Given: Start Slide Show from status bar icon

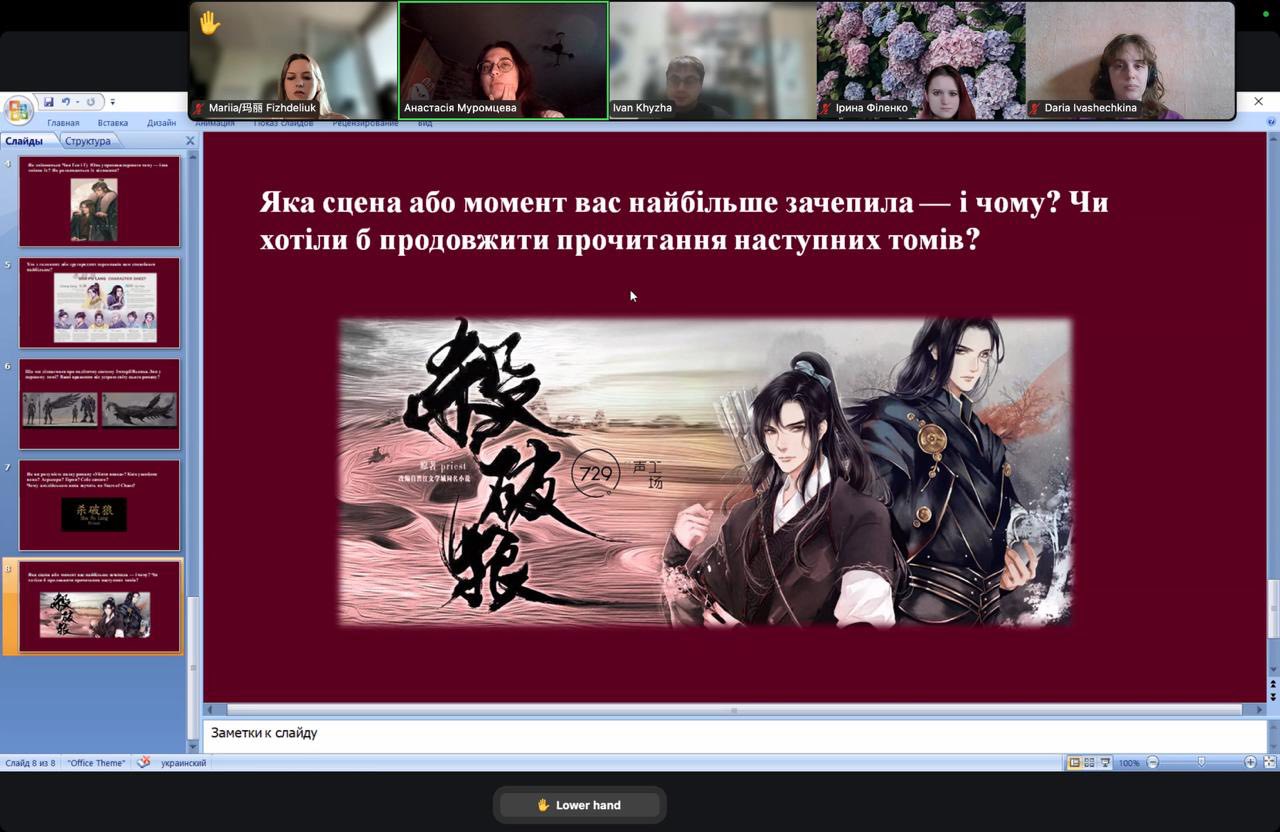Looking at the screenshot, I should click(1104, 762).
